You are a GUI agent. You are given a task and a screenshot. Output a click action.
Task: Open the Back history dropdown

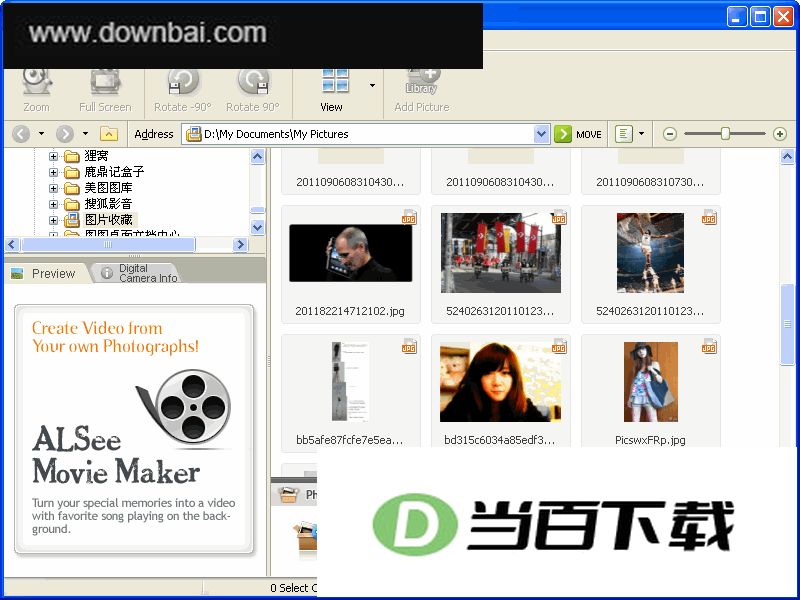[x=41, y=134]
